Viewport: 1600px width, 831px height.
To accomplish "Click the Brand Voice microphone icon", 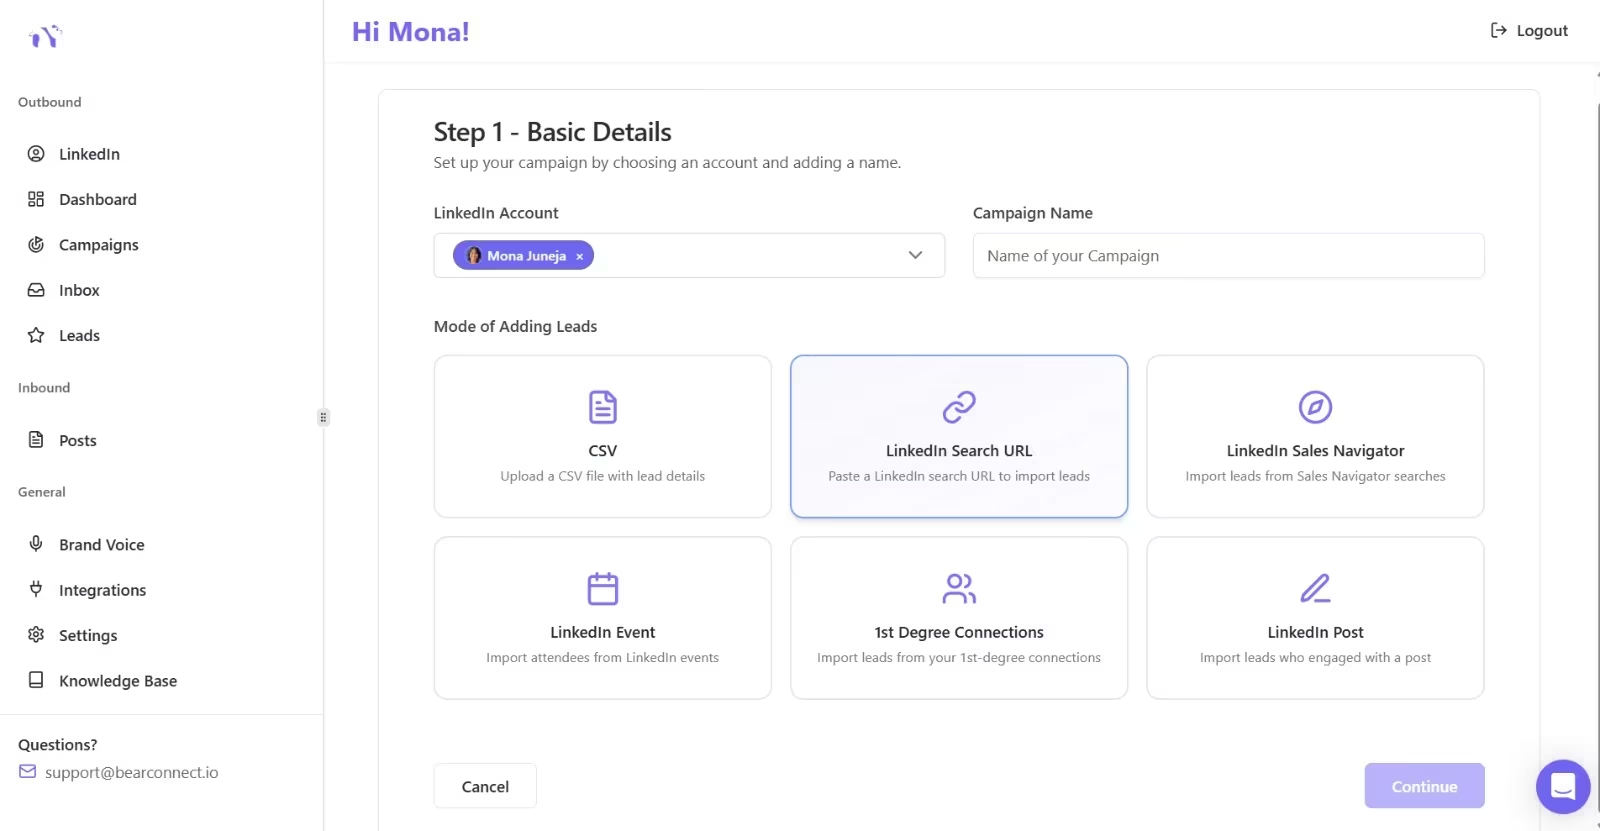I will 36,544.
